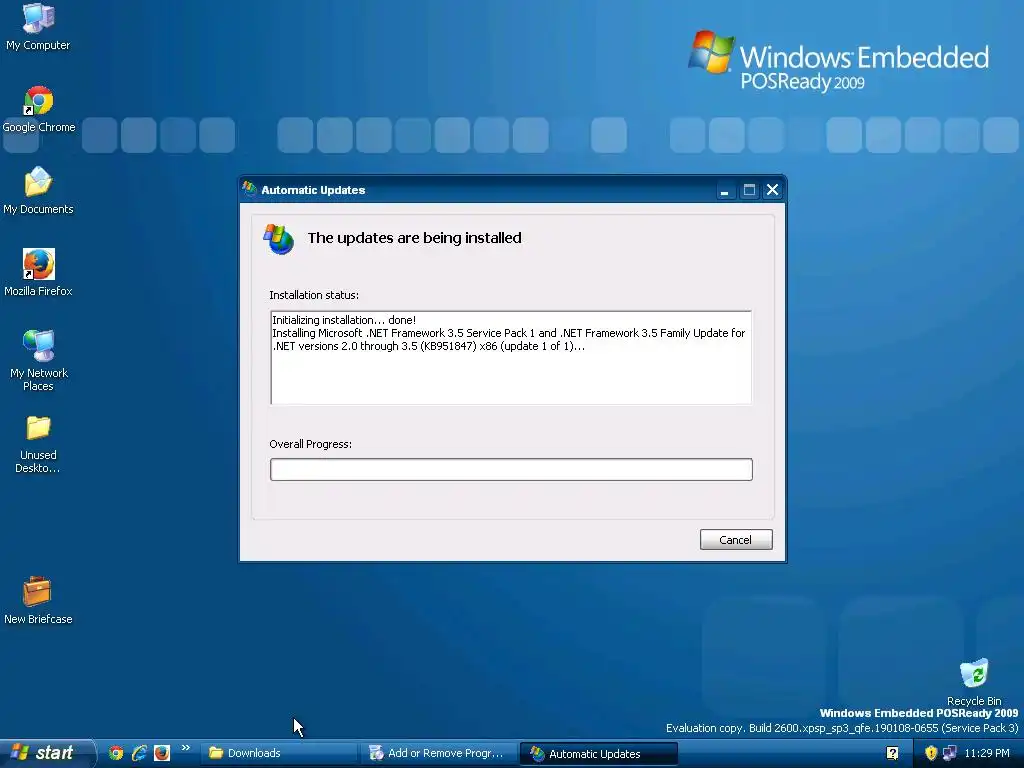The image size is (1024, 768).
Task: Click the 'Installation status:' label
Action: pyautogui.click(x=314, y=295)
